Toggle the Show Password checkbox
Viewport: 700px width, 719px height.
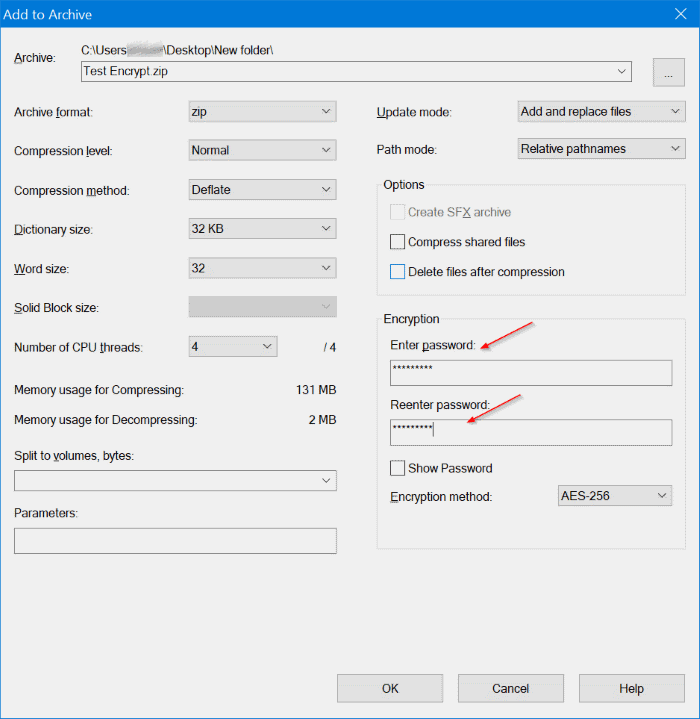point(397,468)
